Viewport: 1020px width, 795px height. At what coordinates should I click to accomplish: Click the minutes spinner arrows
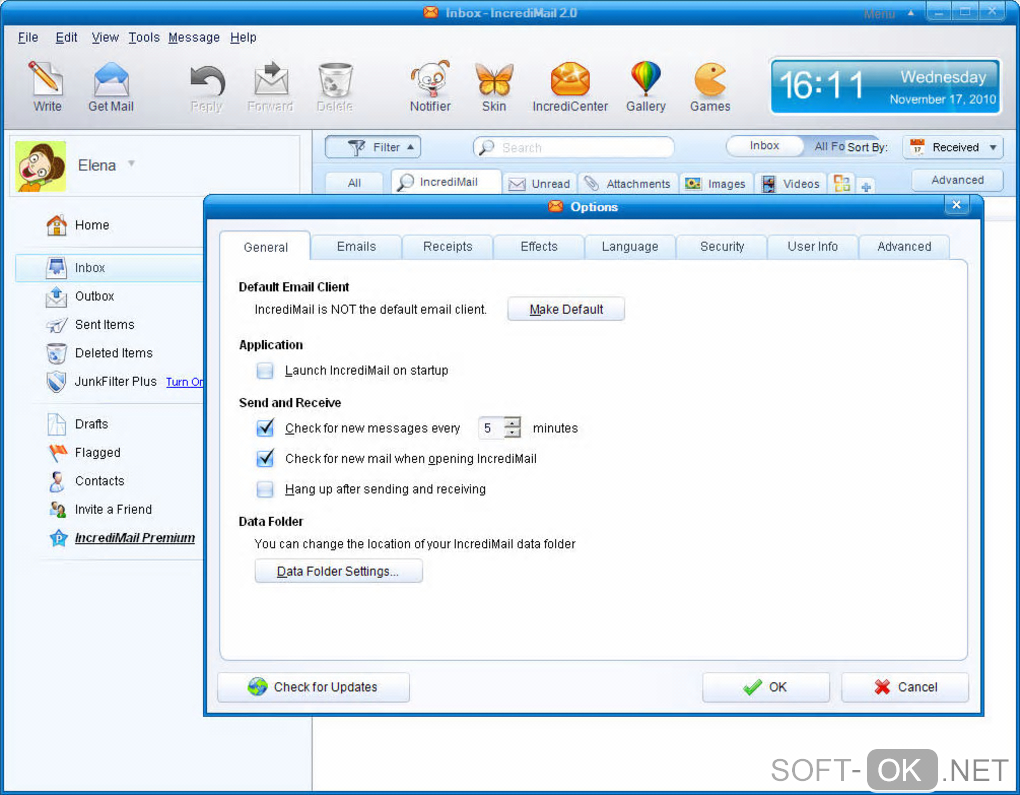click(x=513, y=427)
